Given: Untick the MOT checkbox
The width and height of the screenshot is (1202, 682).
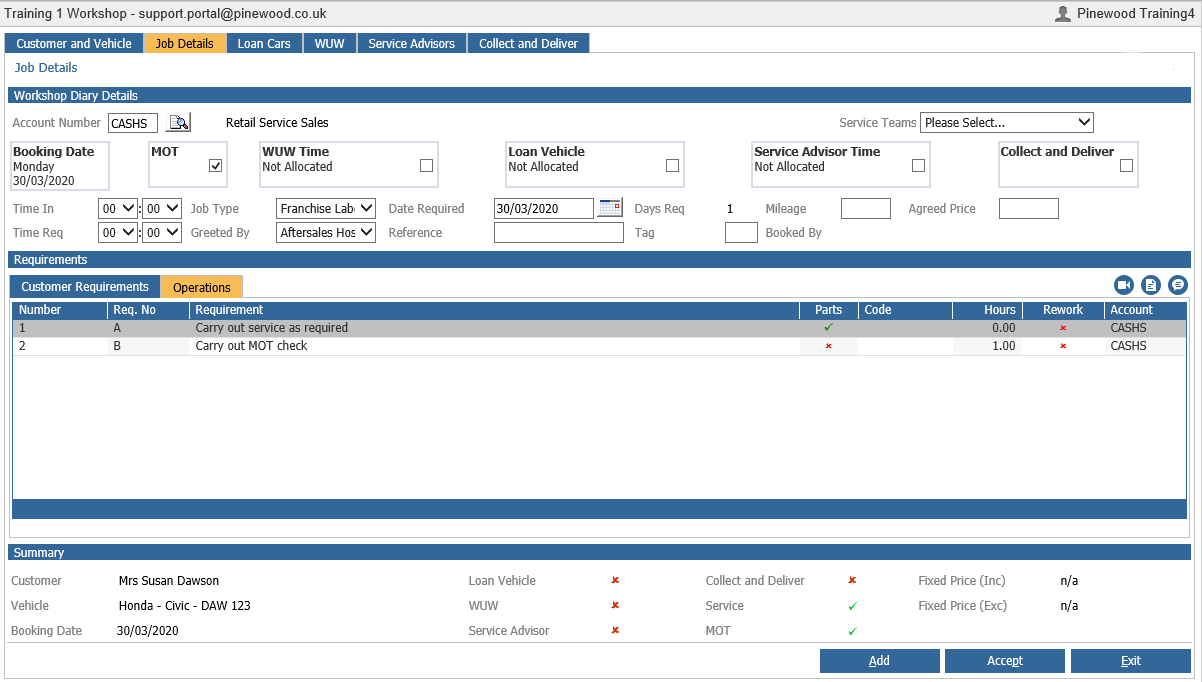Looking at the screenshot, I should (x=215, y=166).
